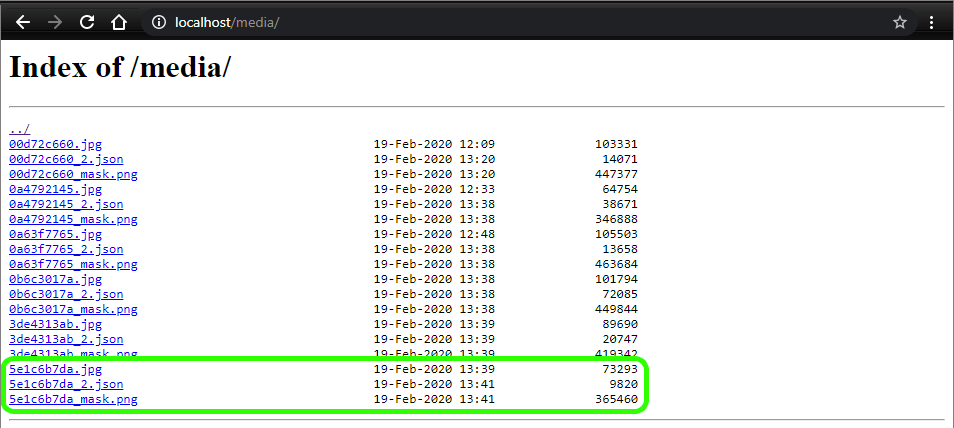Click file size 9820 in listing
Viewport: 954px width, 428px height.
click(624, 385)
